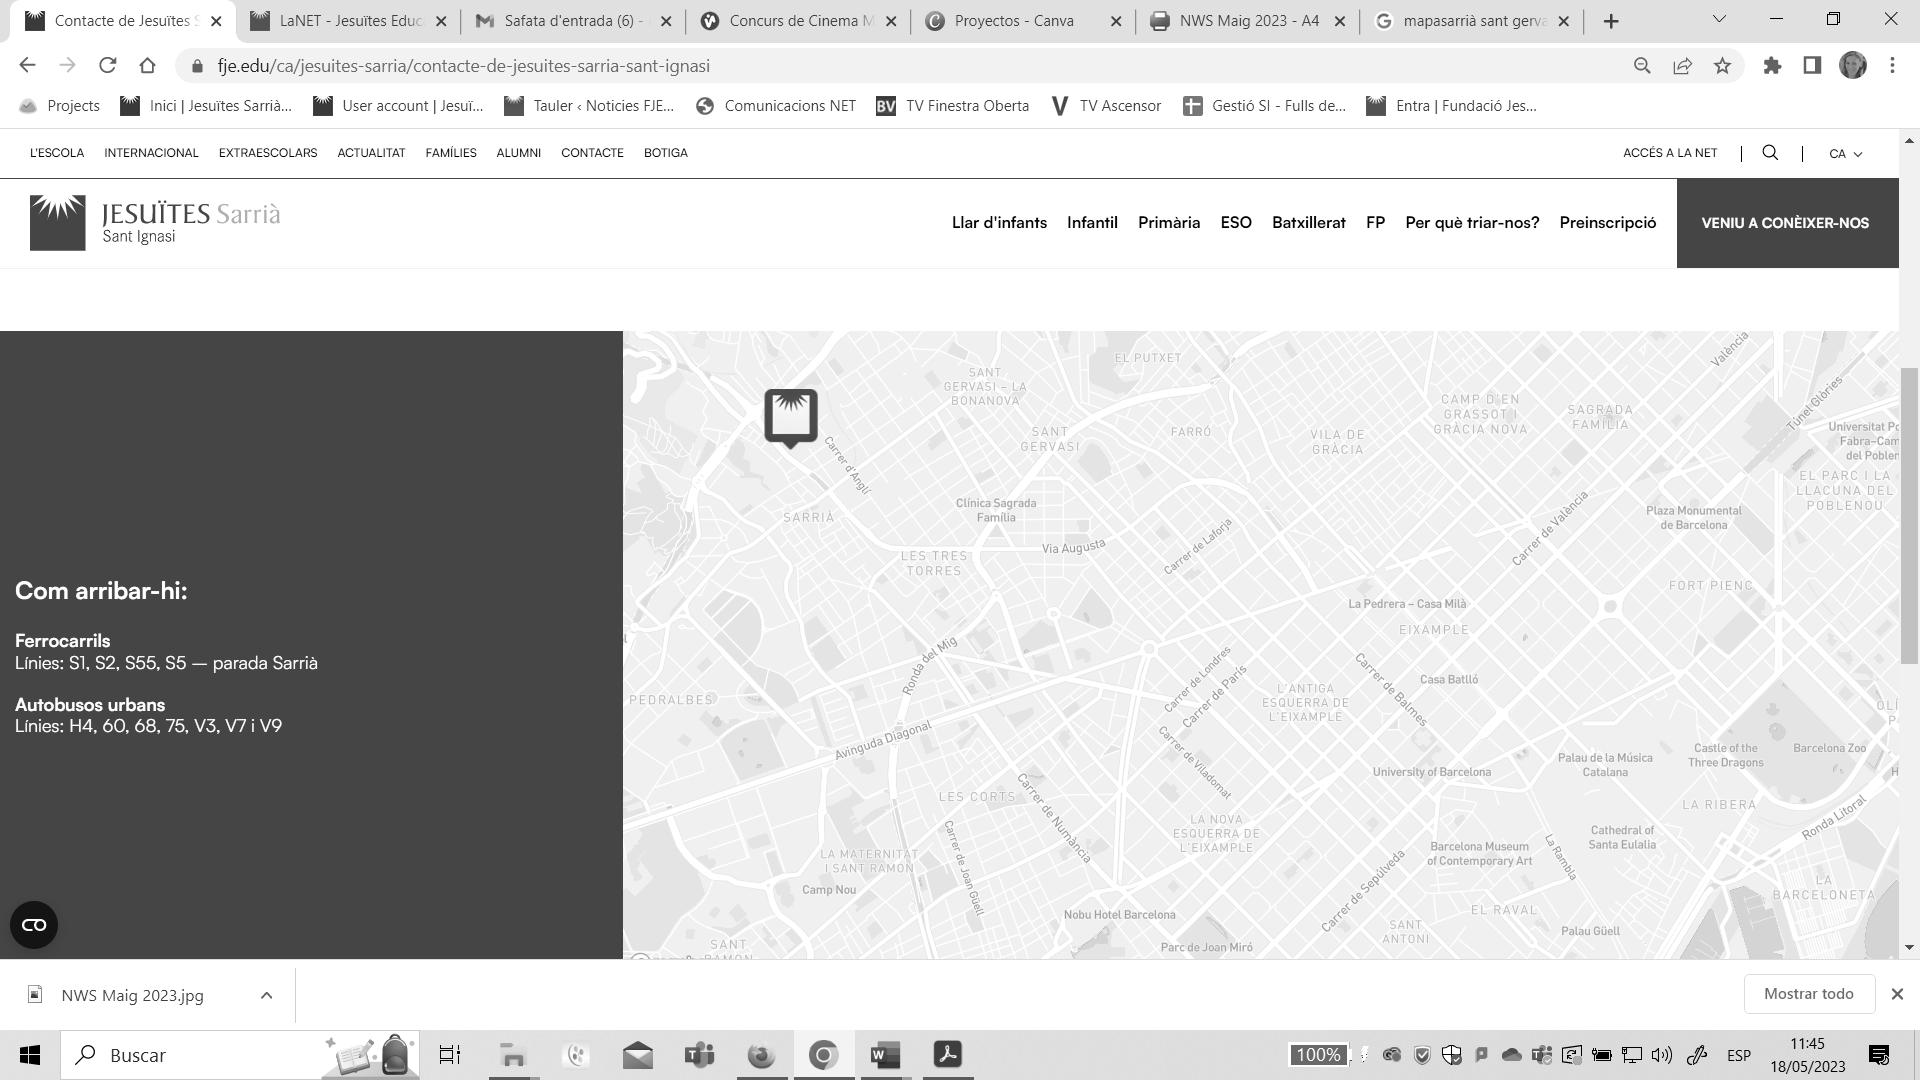1920x1080 pixels.
Task: Bookmark this page with the star icon
Action: click(1722, 66)
